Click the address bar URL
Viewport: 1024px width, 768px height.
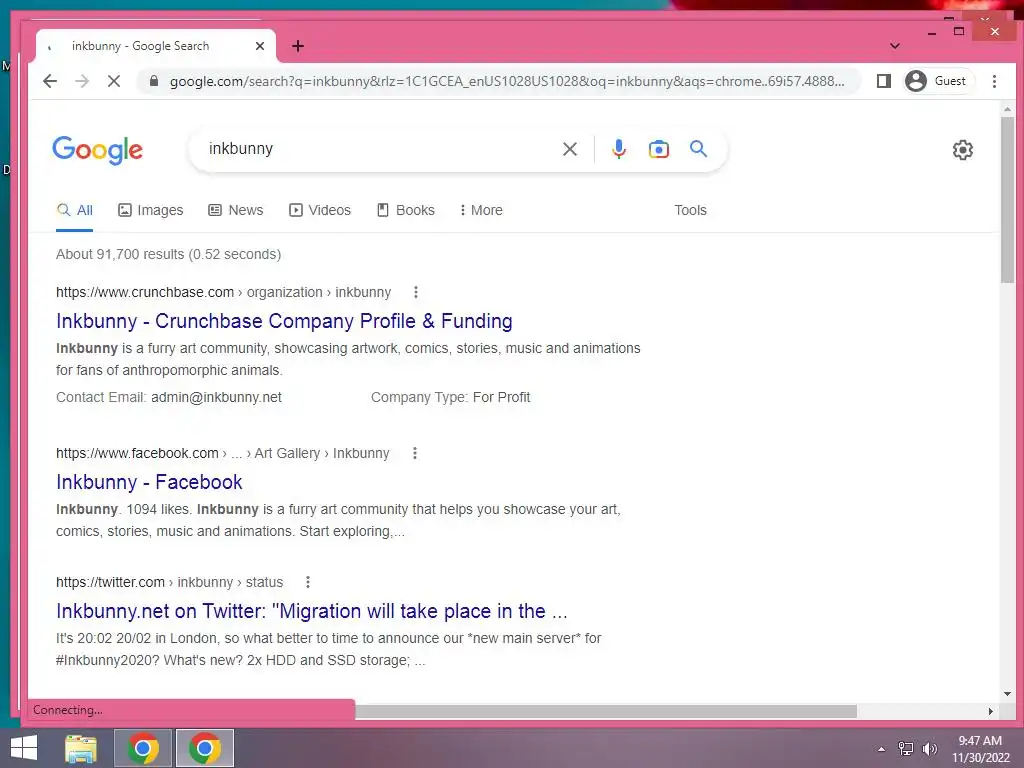pyautogui.click(x=507, y=81)
